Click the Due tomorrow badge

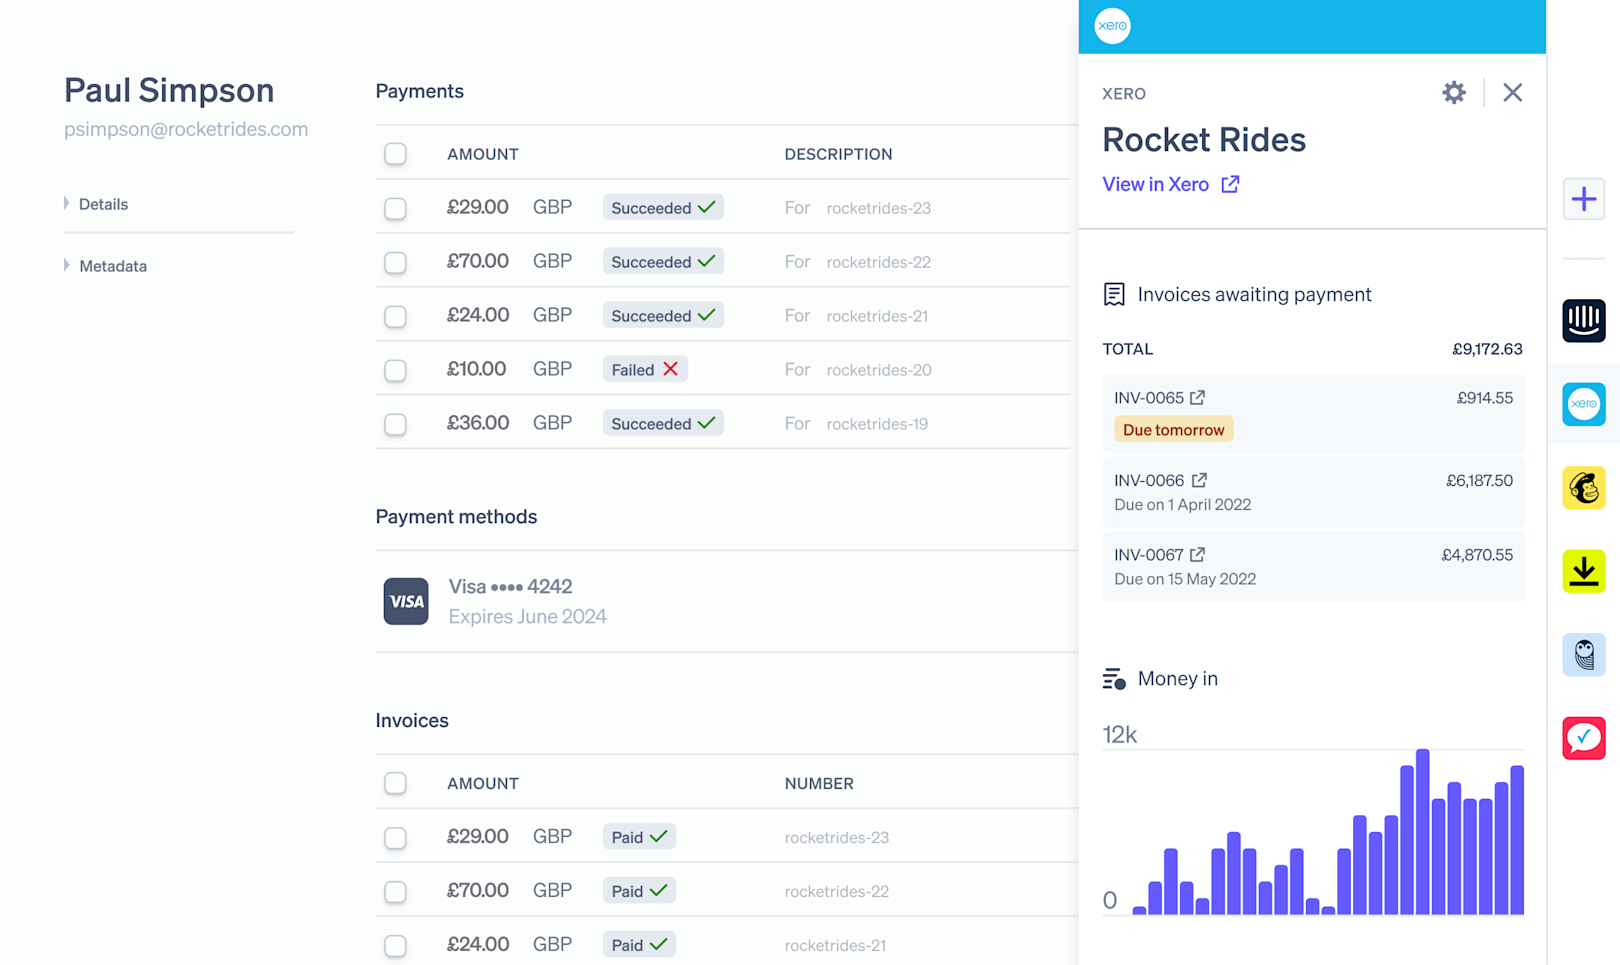(1173, 429)
